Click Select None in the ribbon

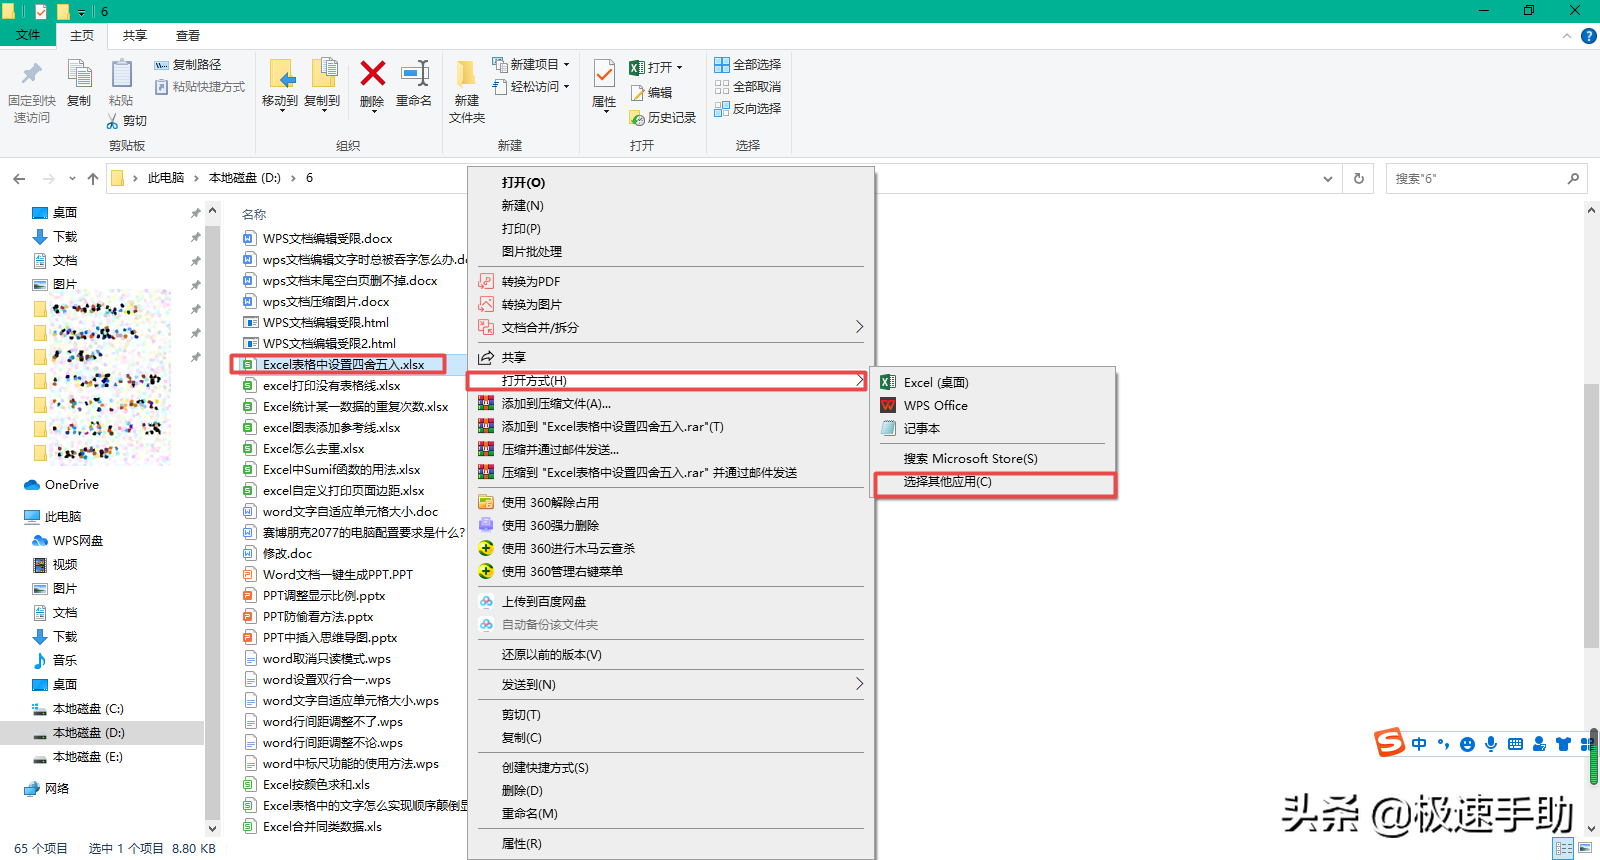pos(747,87)
